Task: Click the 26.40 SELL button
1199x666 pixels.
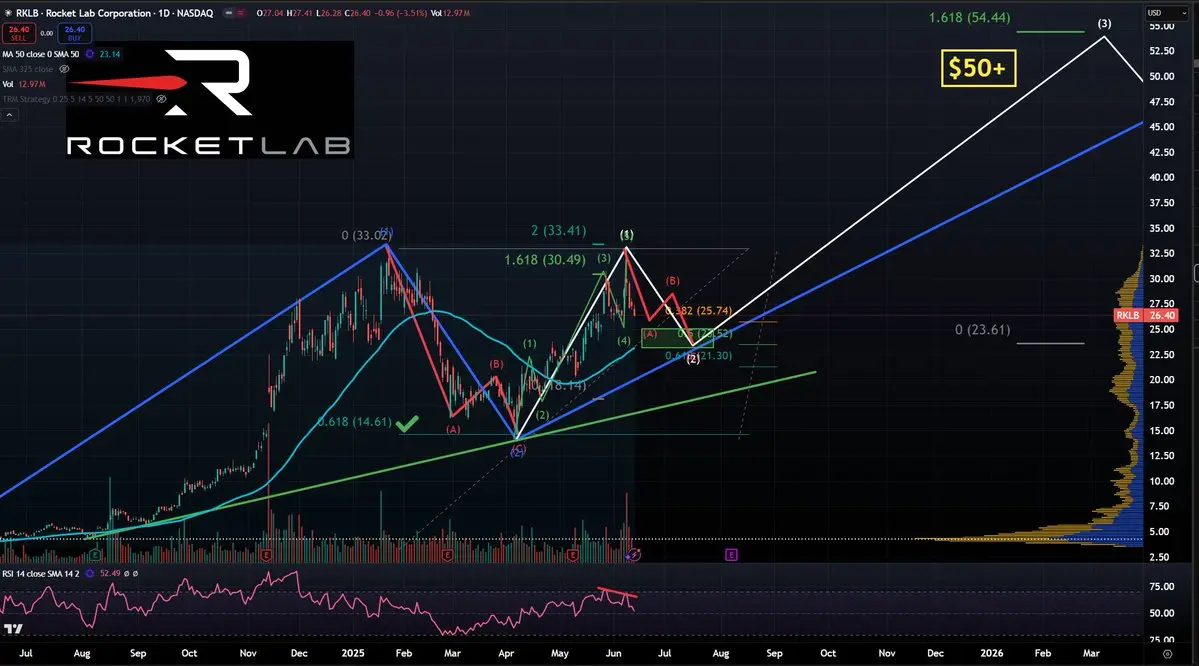Action: point(18,33)
